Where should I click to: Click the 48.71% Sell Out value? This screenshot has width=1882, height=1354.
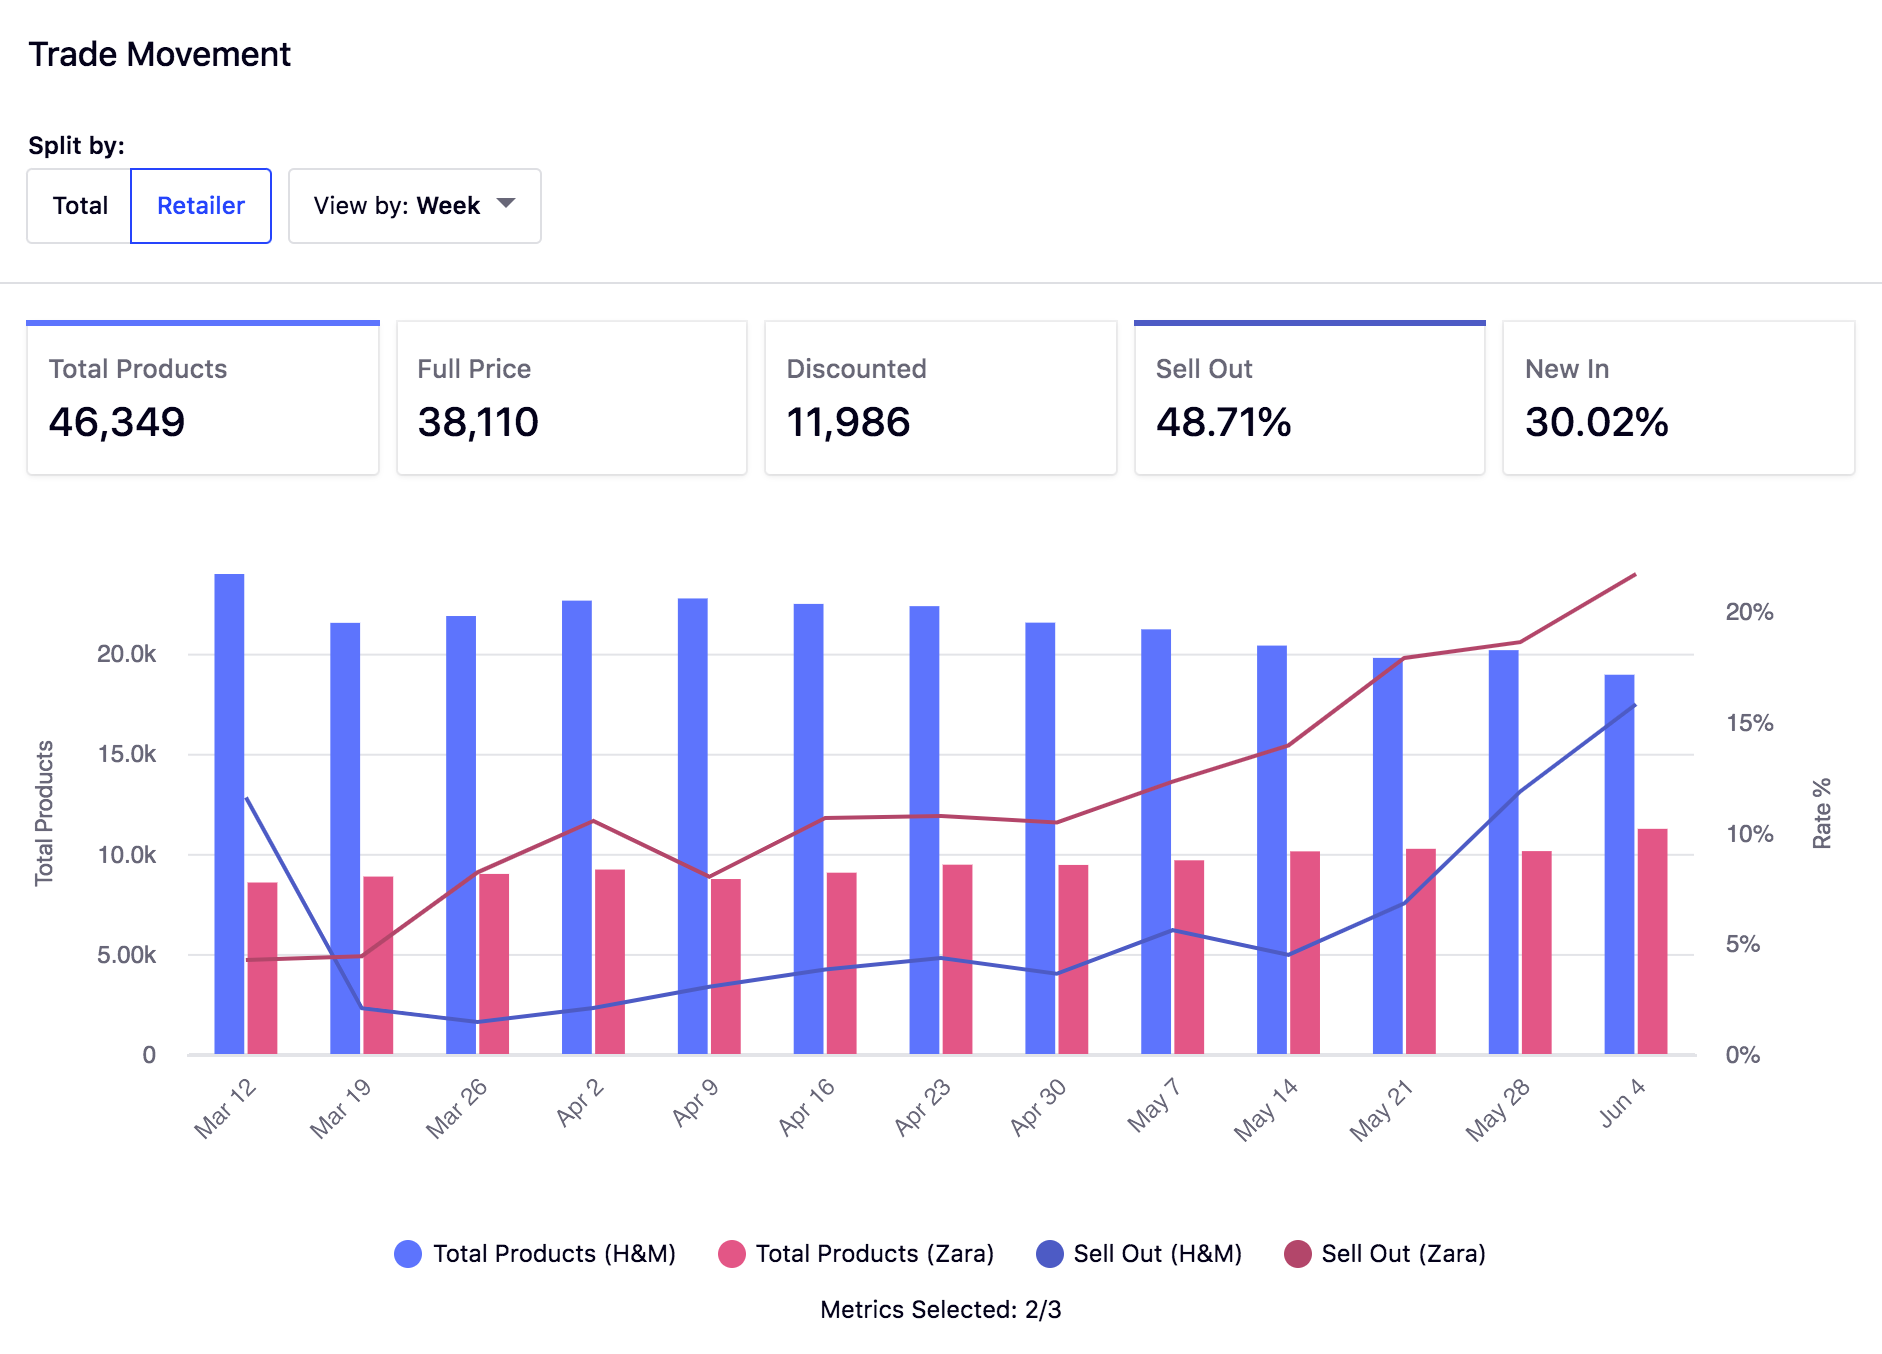coord(1224,422)
